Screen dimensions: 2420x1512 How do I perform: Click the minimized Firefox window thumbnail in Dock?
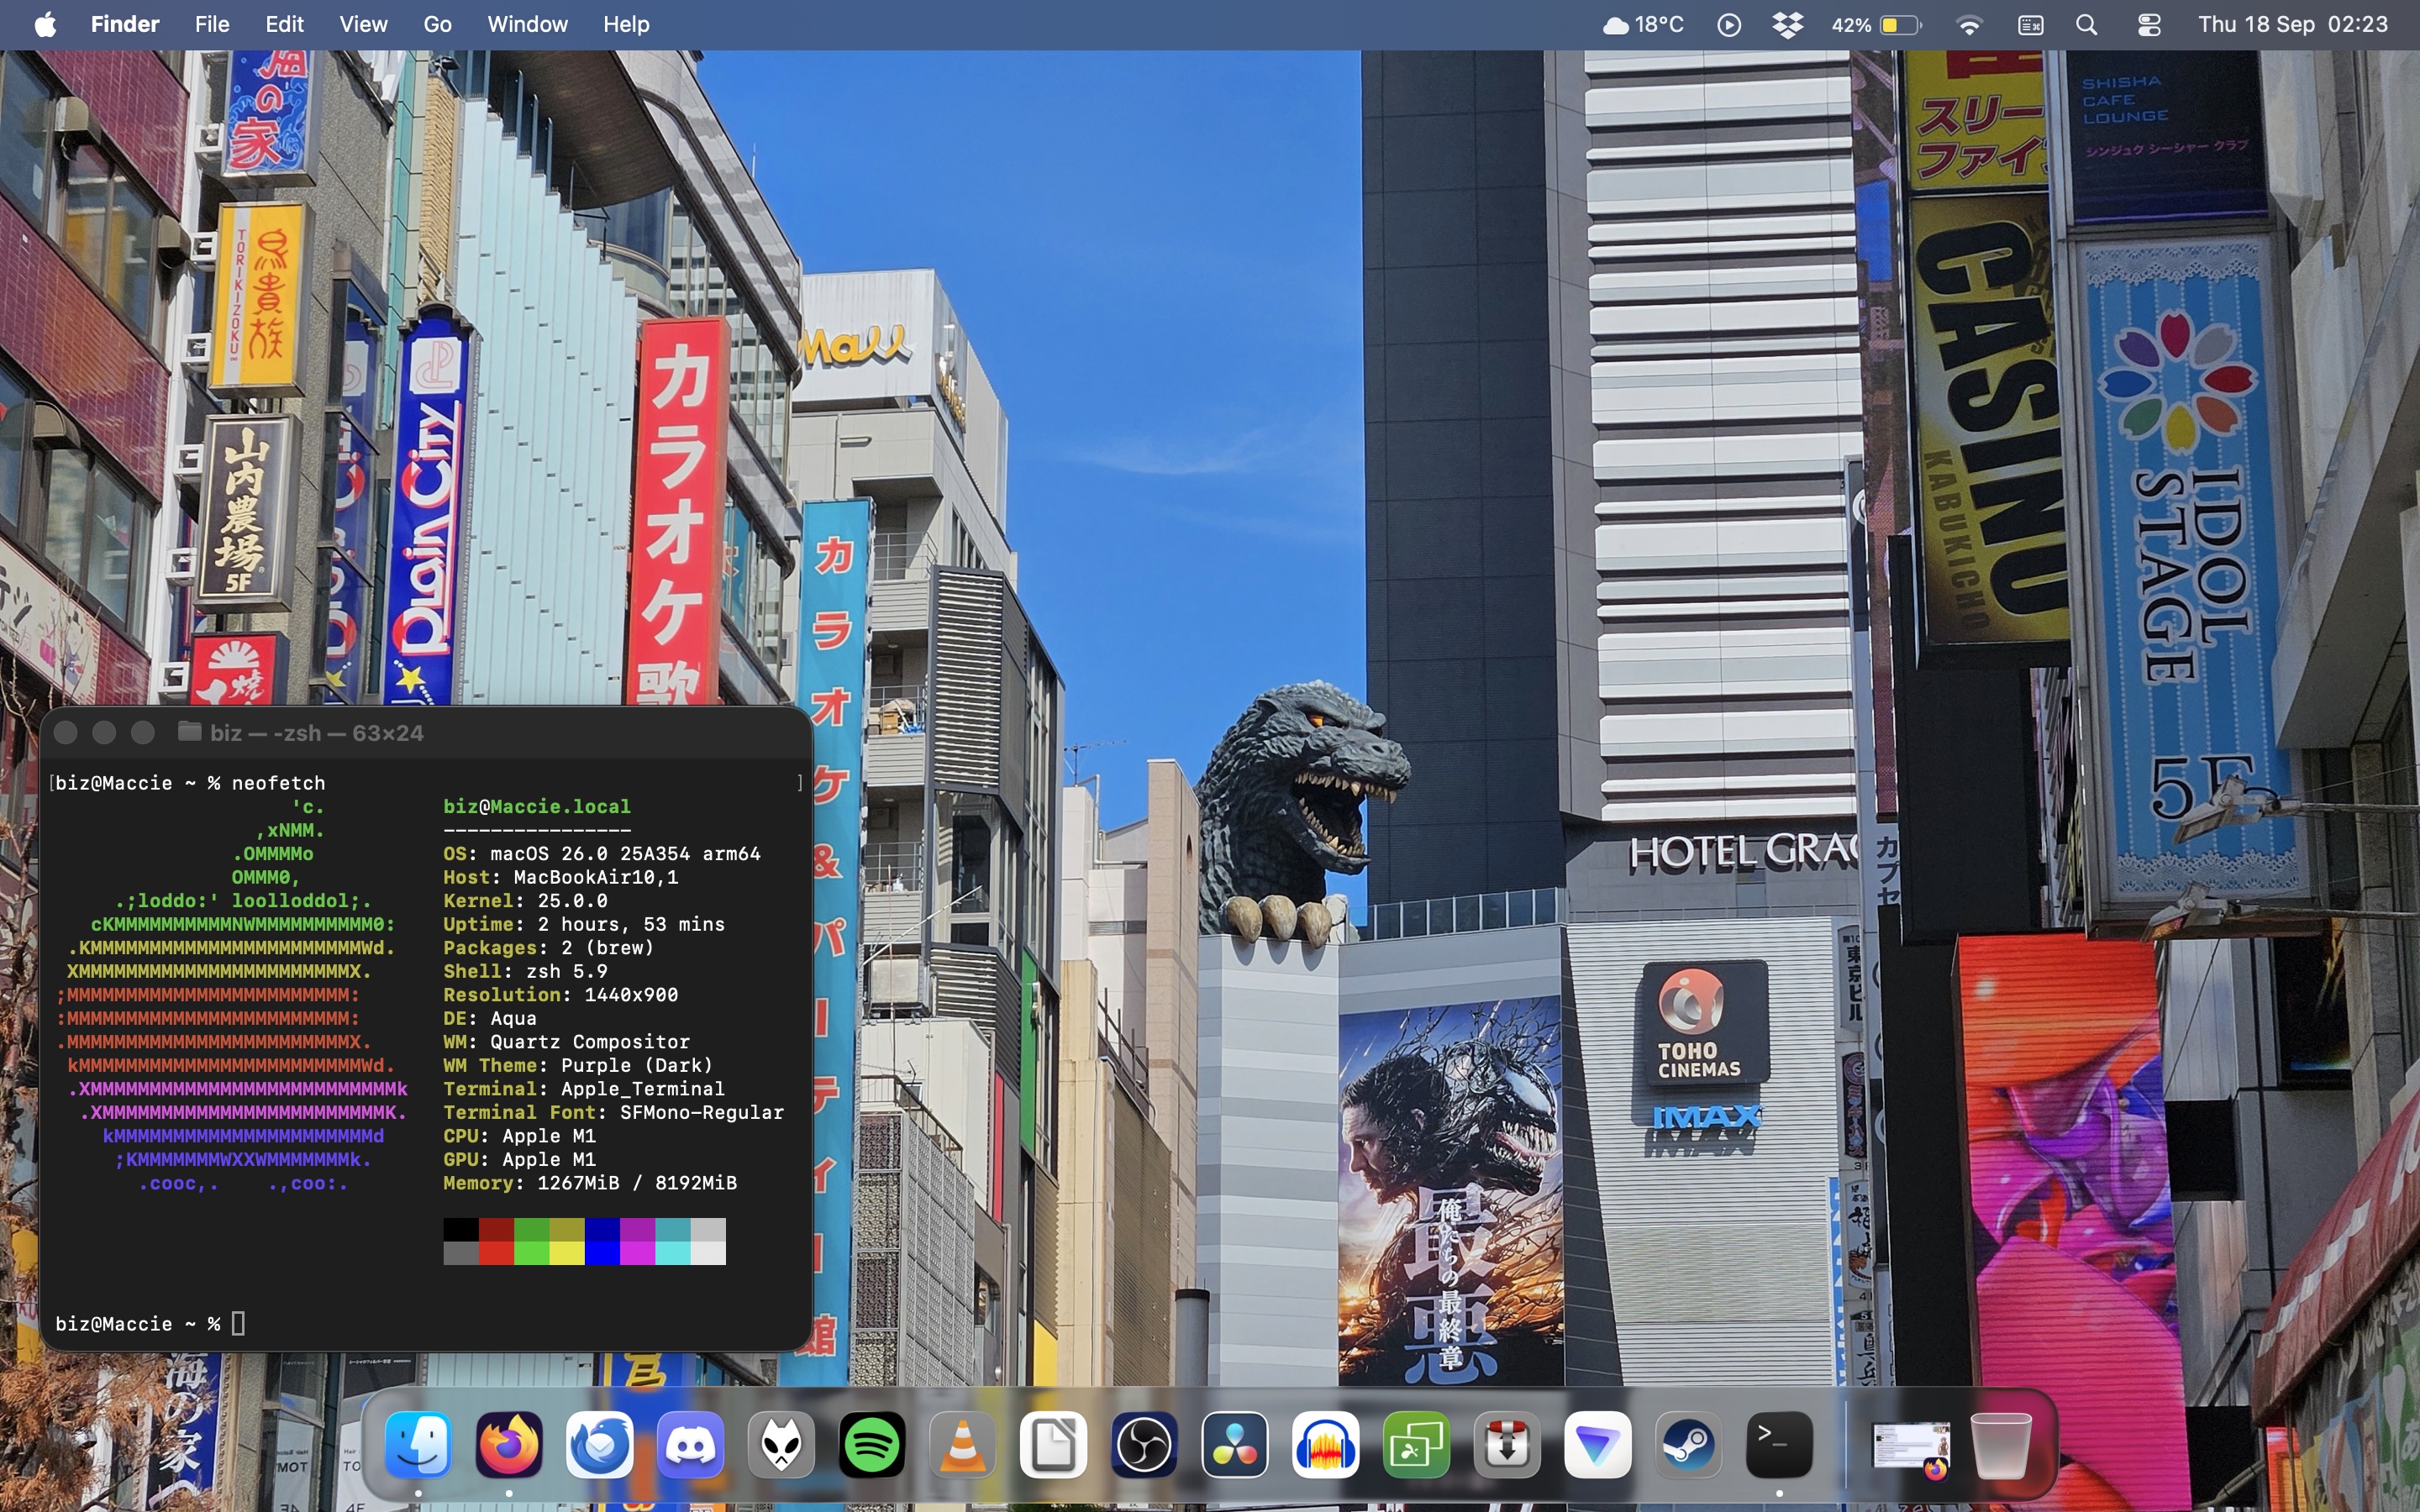[x=1910, y=1448]
